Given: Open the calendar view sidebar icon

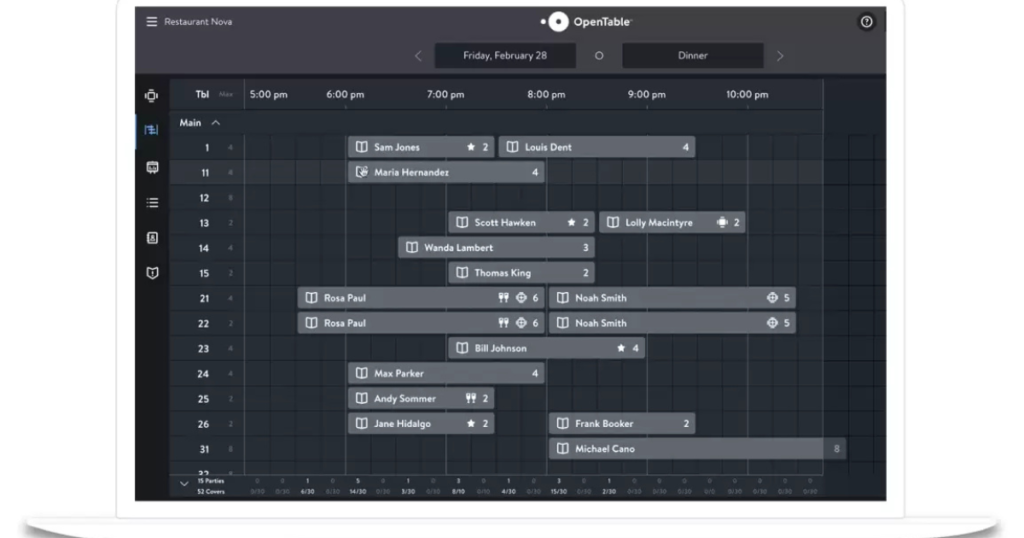Looking at the screenshot, I should (152, 168).
